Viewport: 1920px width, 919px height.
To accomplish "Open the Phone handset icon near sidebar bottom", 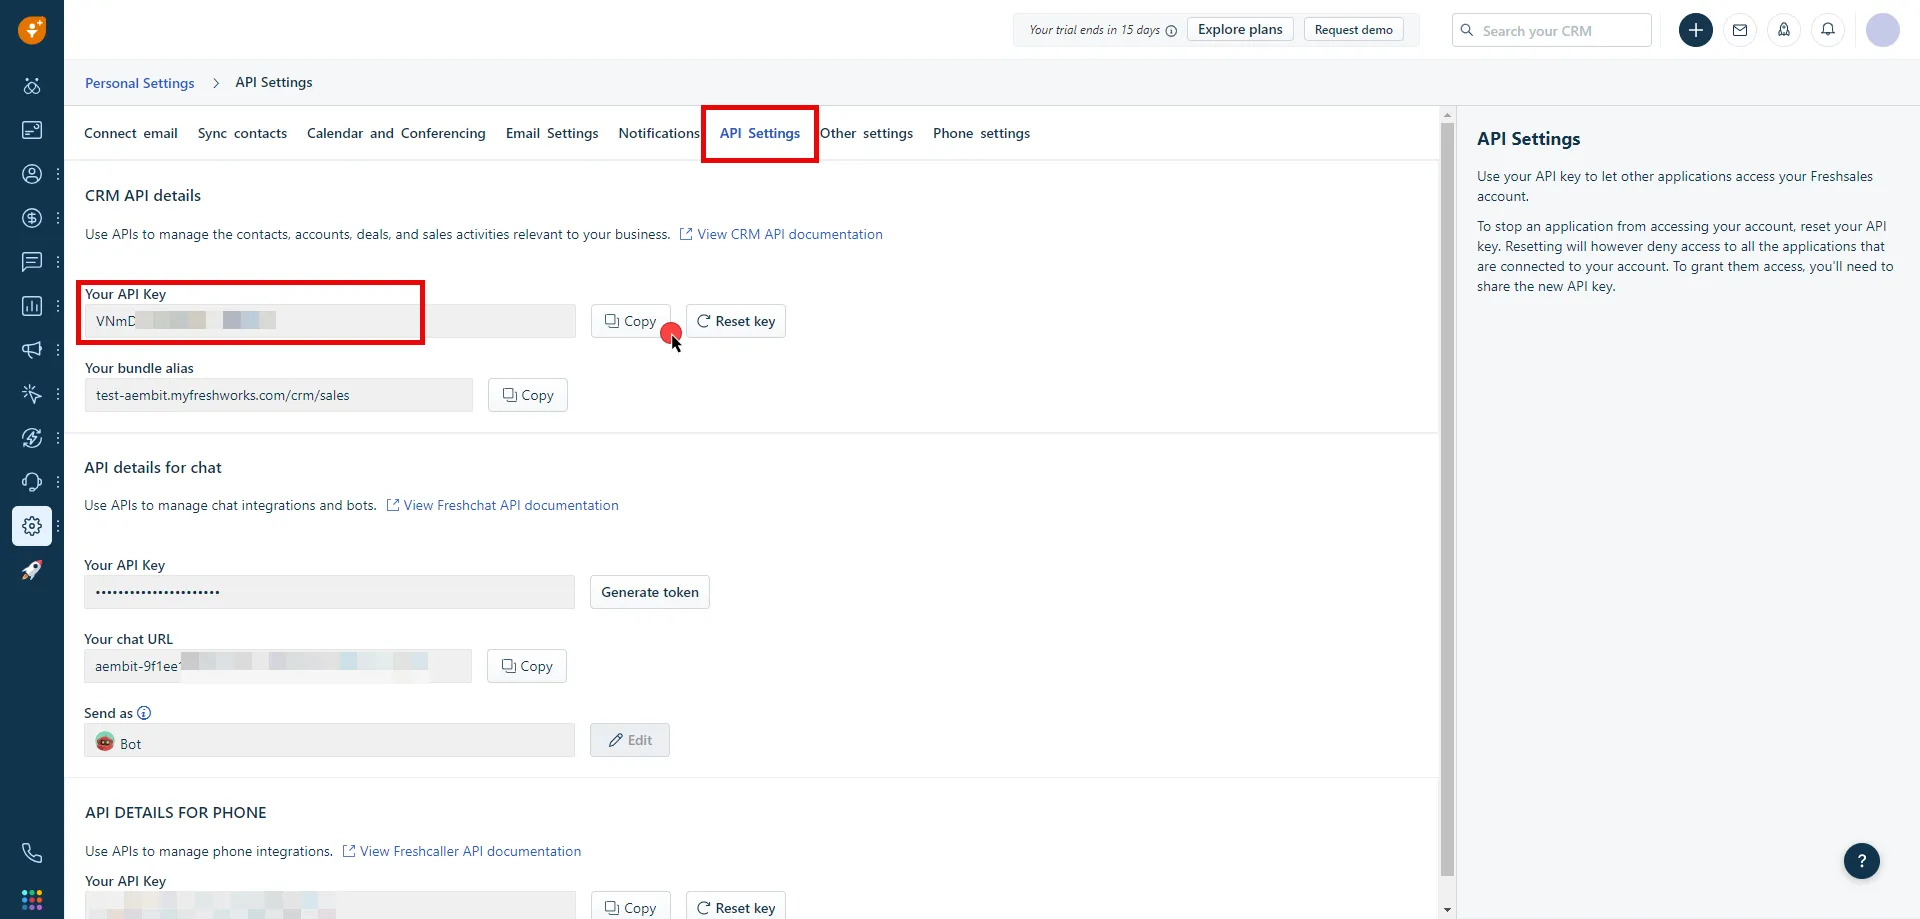I will click(31, 852).
